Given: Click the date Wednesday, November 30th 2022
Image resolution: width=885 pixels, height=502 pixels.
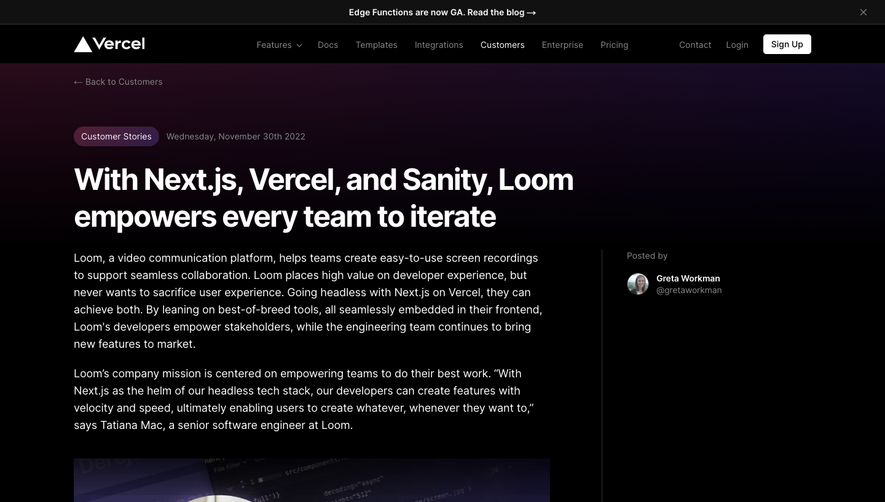Looking at the screenshot, I should (x=235, y=136).
